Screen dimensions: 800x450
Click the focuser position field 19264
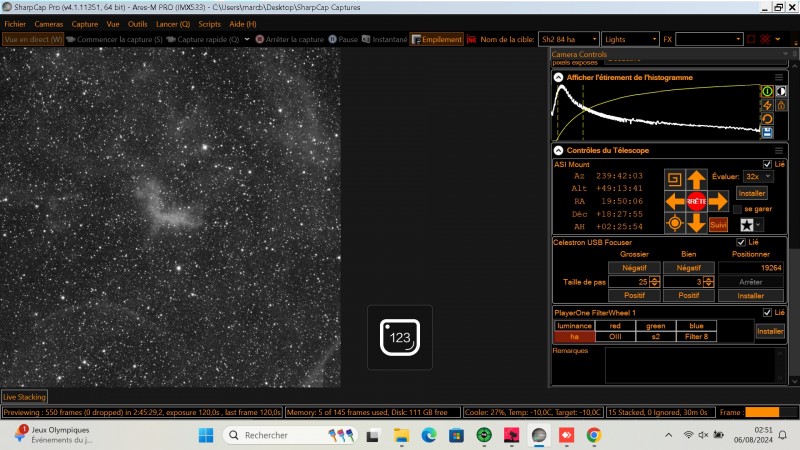pos(751,268)
